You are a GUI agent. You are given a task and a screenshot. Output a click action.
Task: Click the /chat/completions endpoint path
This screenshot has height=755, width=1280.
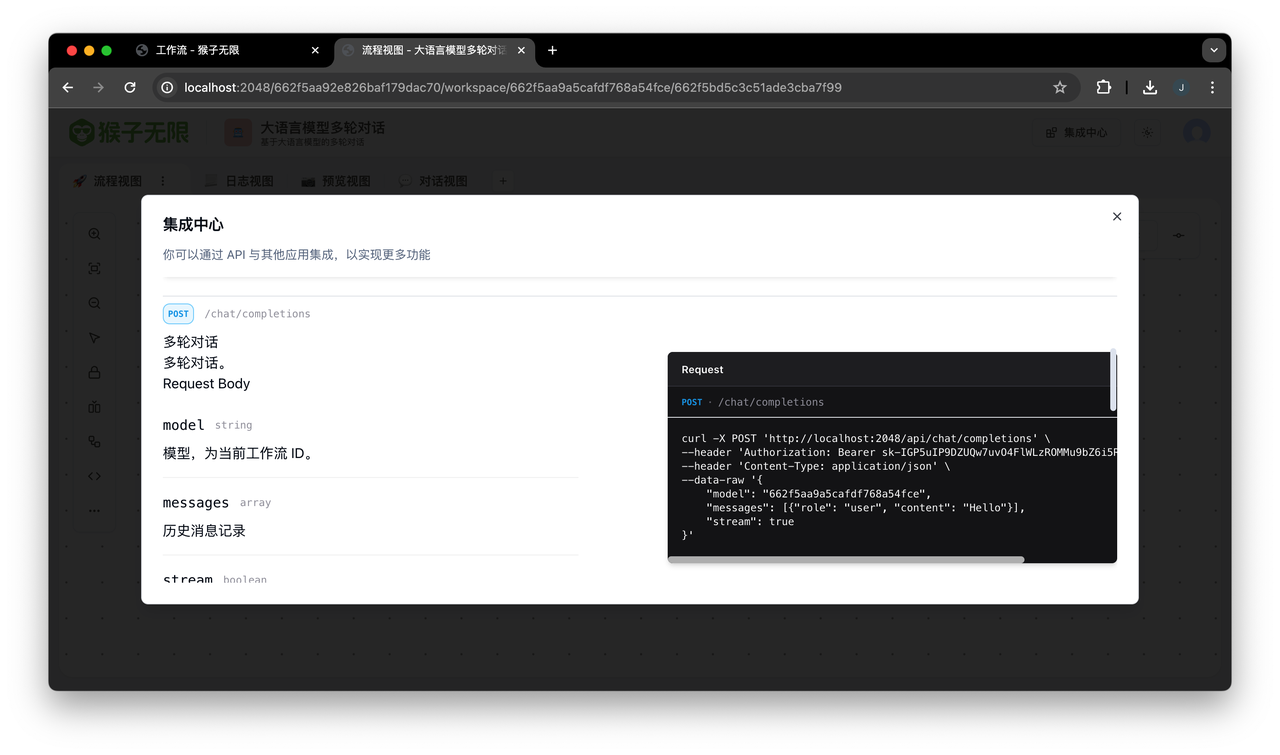click(x=257, y=314)
